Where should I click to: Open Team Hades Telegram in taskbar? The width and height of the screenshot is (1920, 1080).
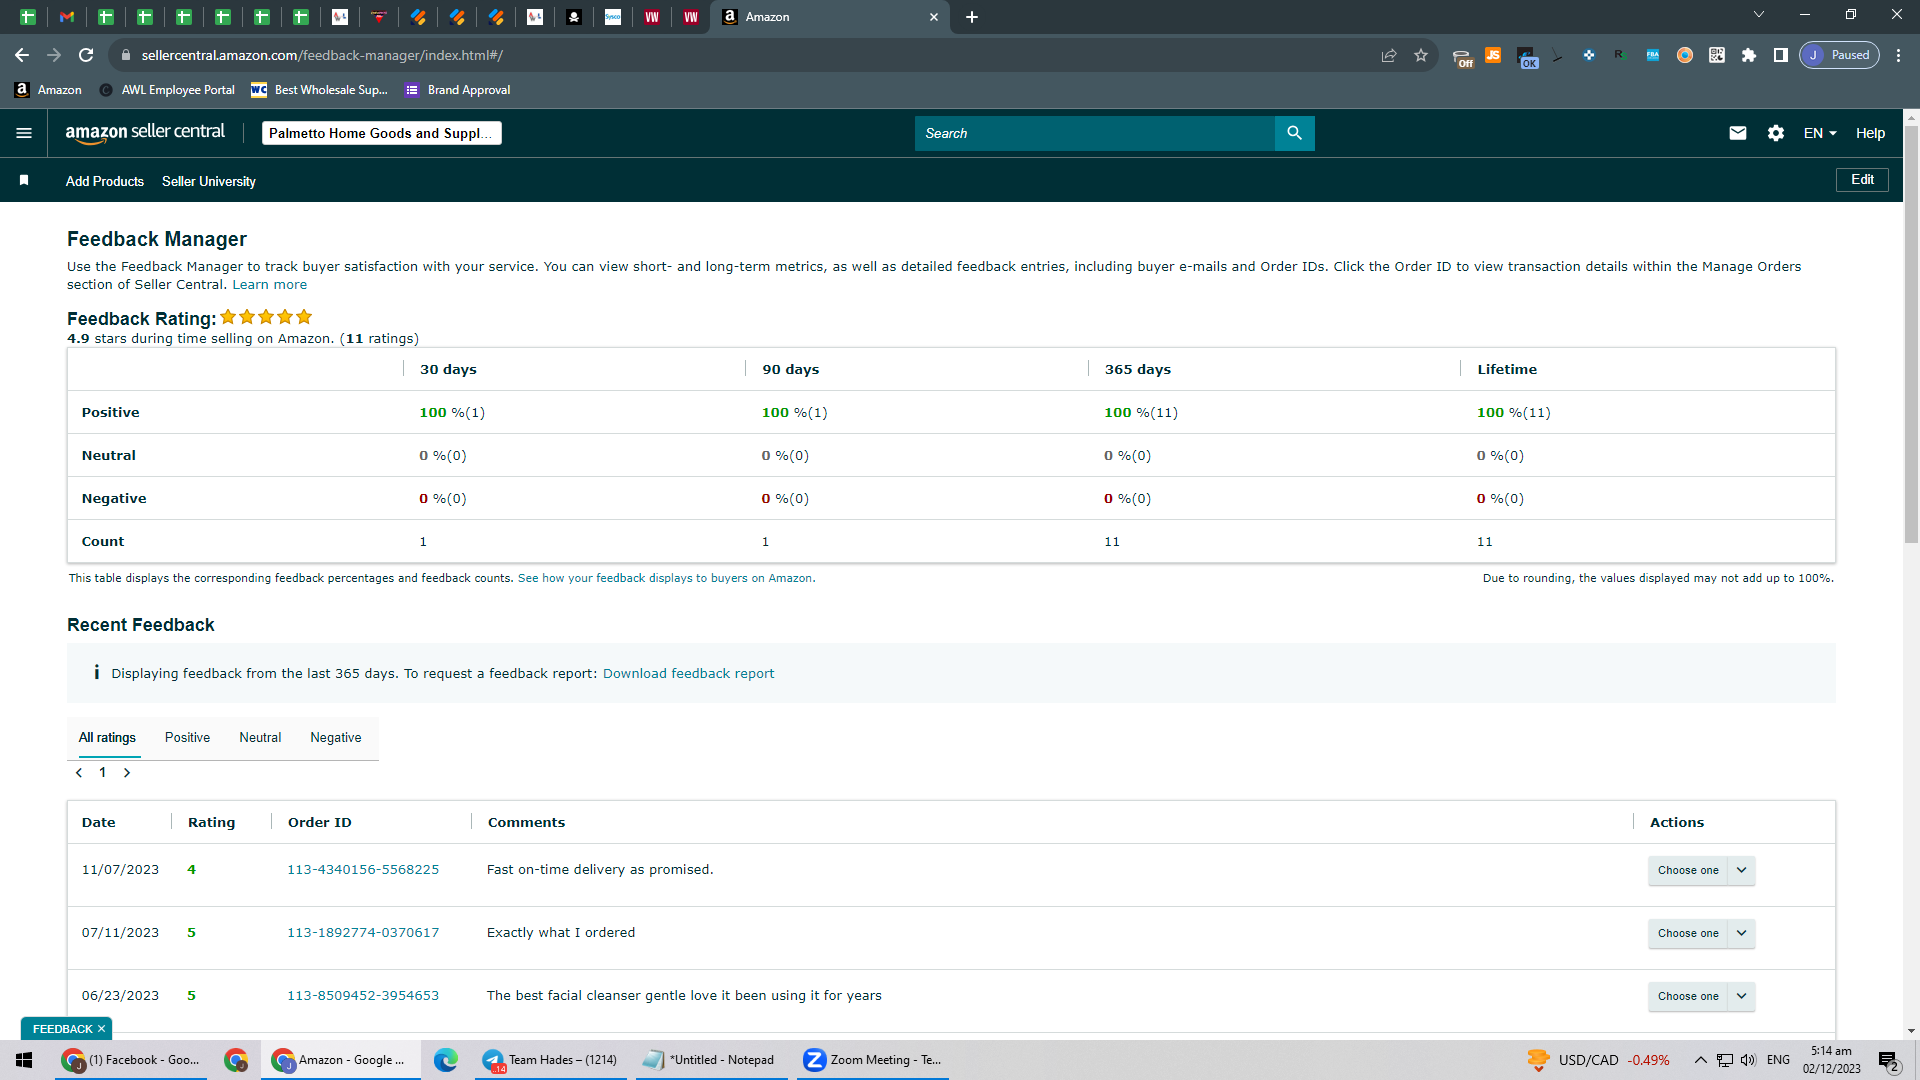550,1060
